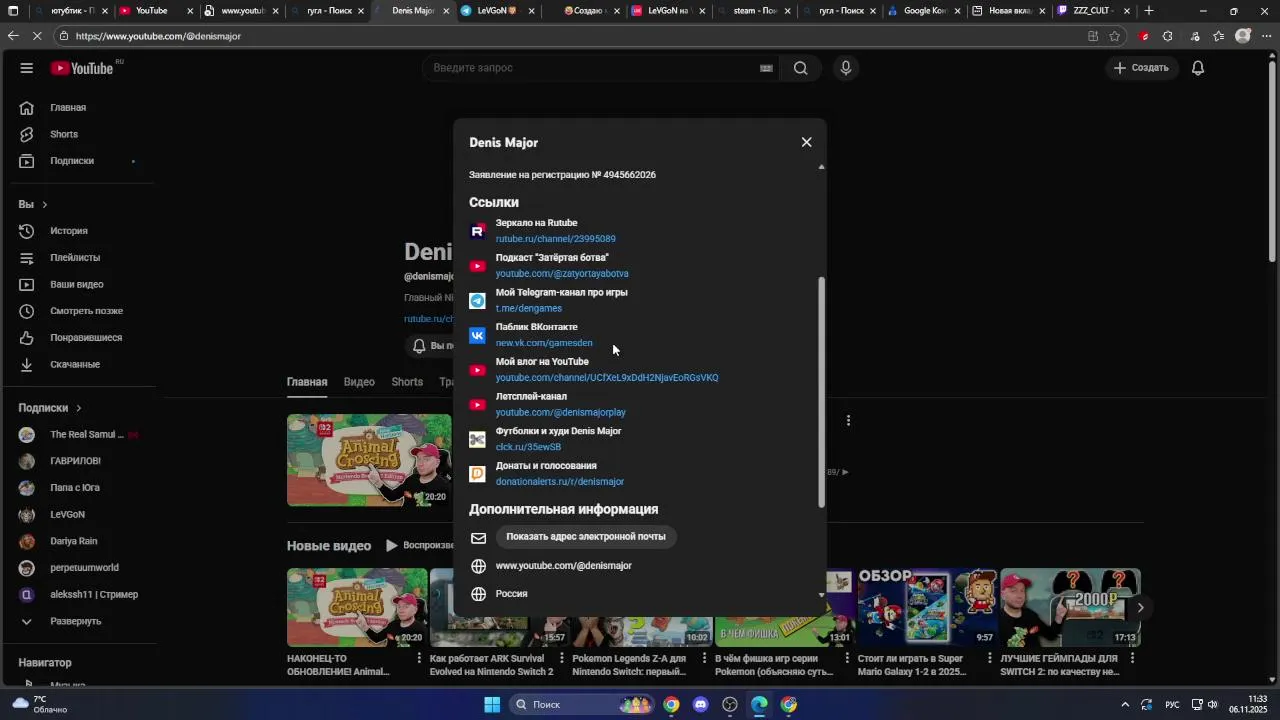Image resolution: width=1280 pixels, height=720 pixels.
Task: Open options for the ARK Survival video
Action: click(562, 659)
